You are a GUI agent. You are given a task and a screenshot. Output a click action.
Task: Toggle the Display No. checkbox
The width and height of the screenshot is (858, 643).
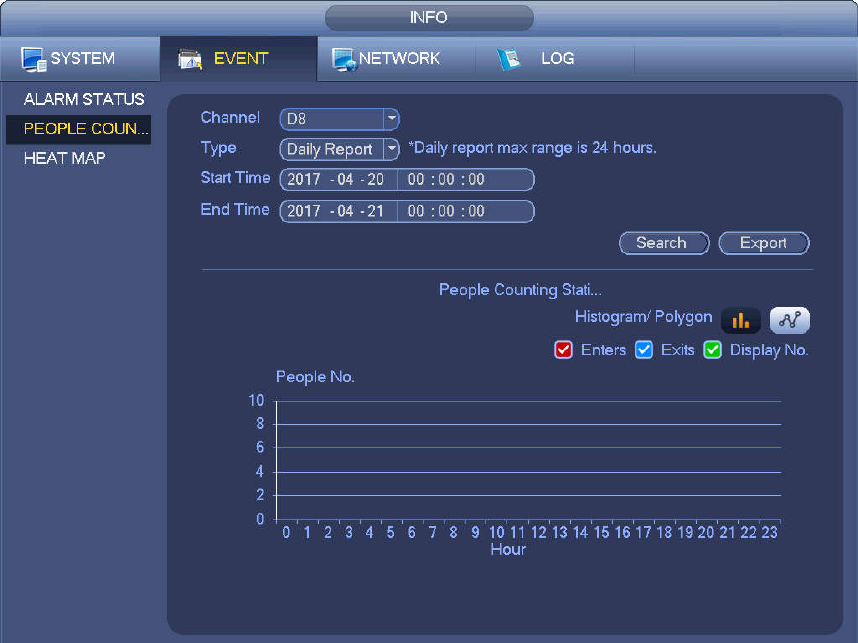tap(712, 350)
